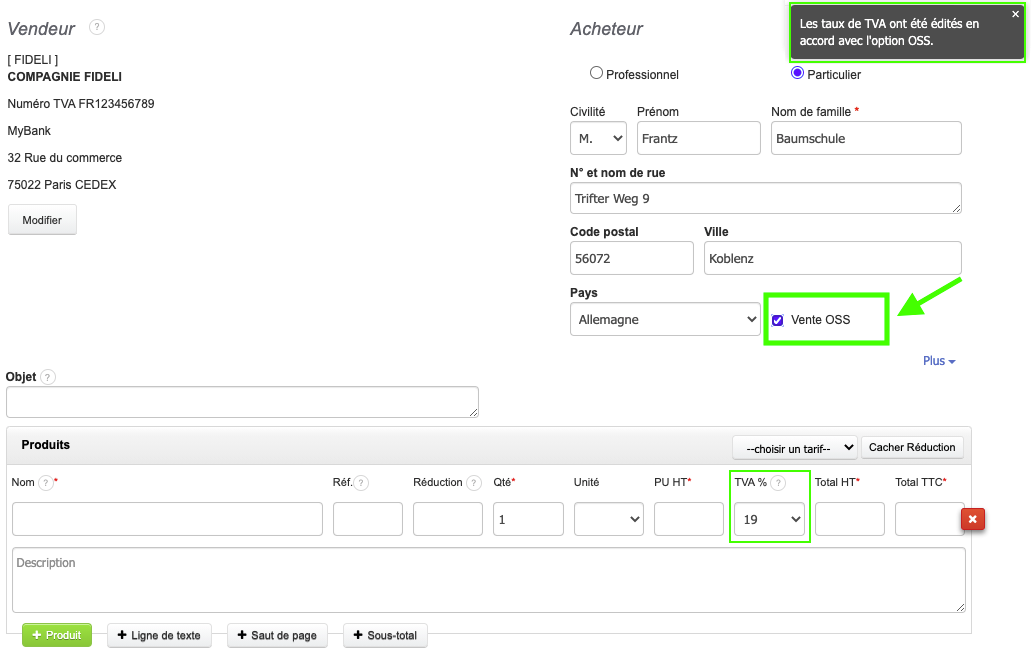The height and width of the screenshot is (652, 1031).
Task: Click the Cacher Réduction button
Action: (x=911, y=447)
